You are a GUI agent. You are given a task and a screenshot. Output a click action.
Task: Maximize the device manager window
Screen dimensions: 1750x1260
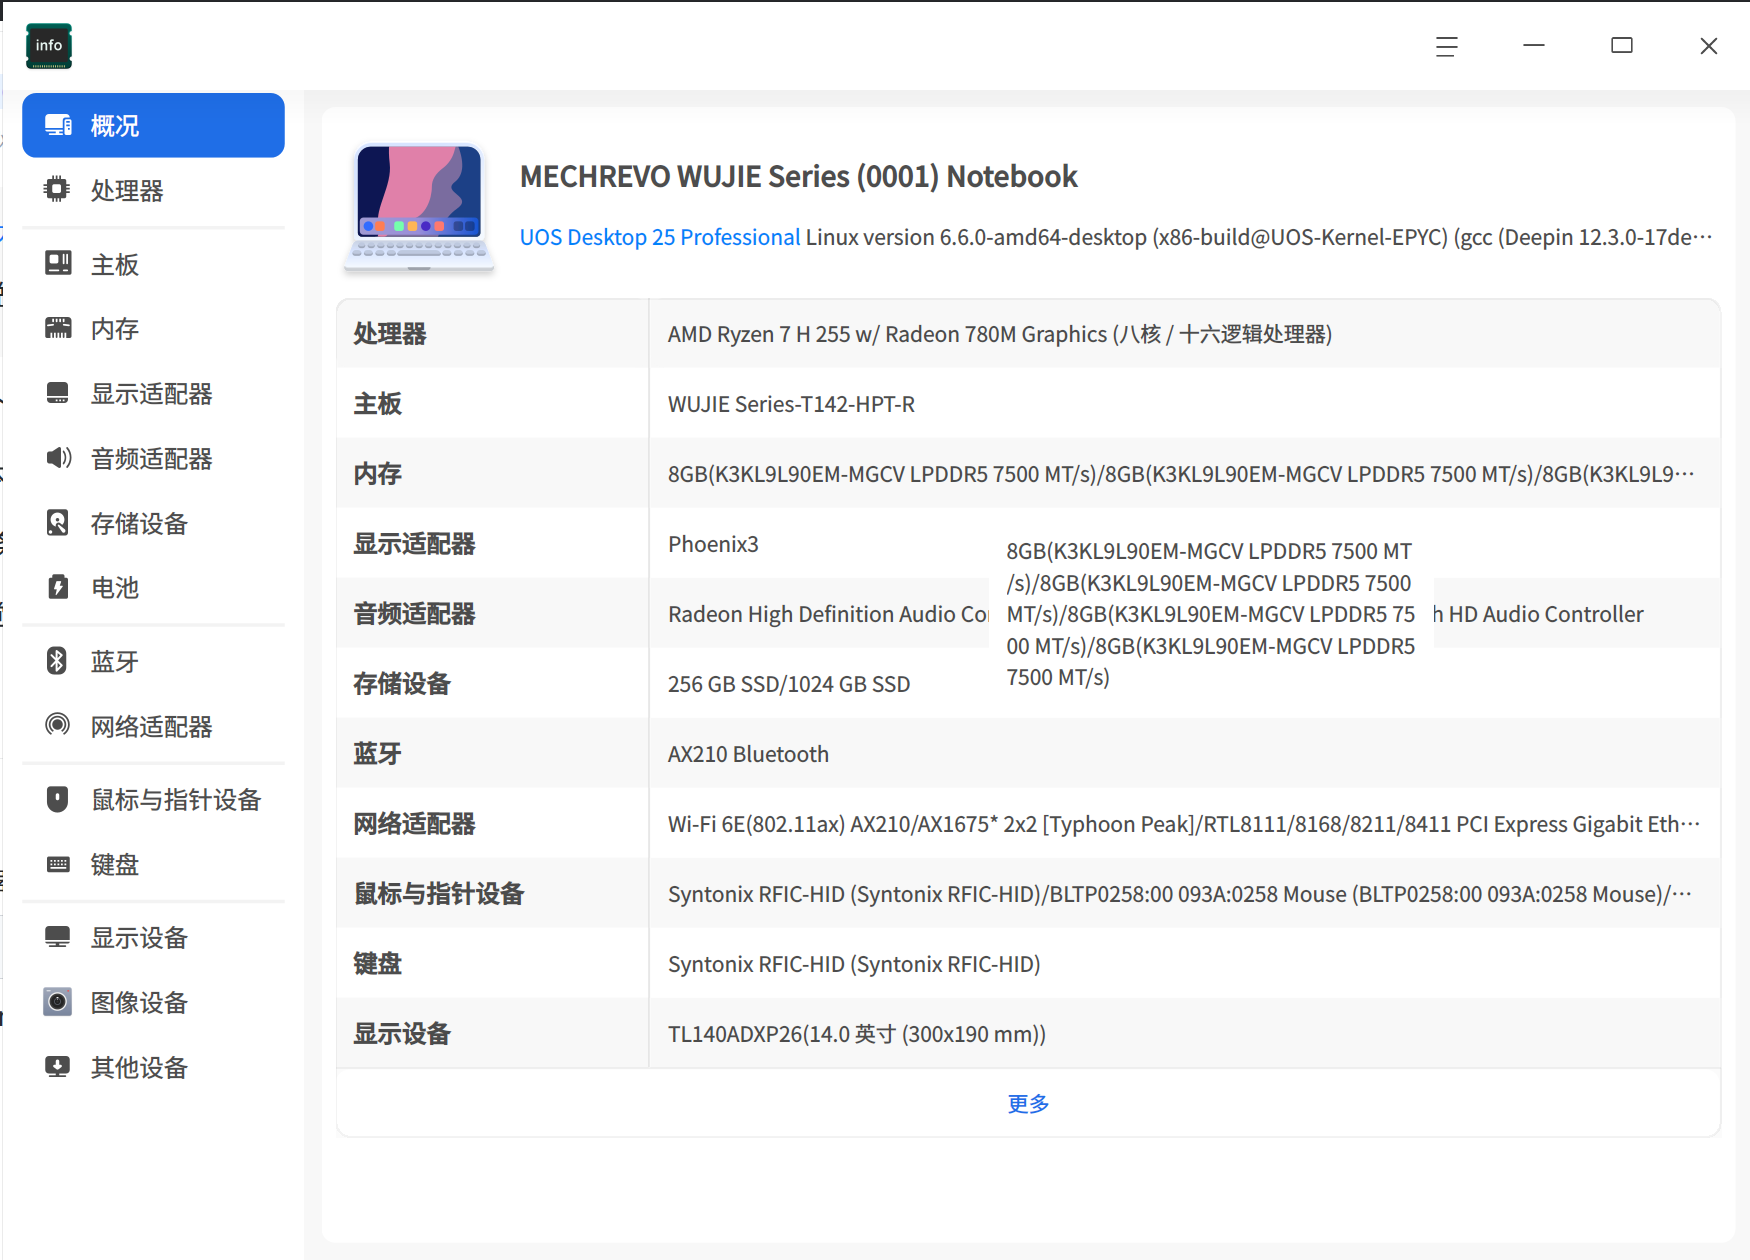coord(1621,45)
